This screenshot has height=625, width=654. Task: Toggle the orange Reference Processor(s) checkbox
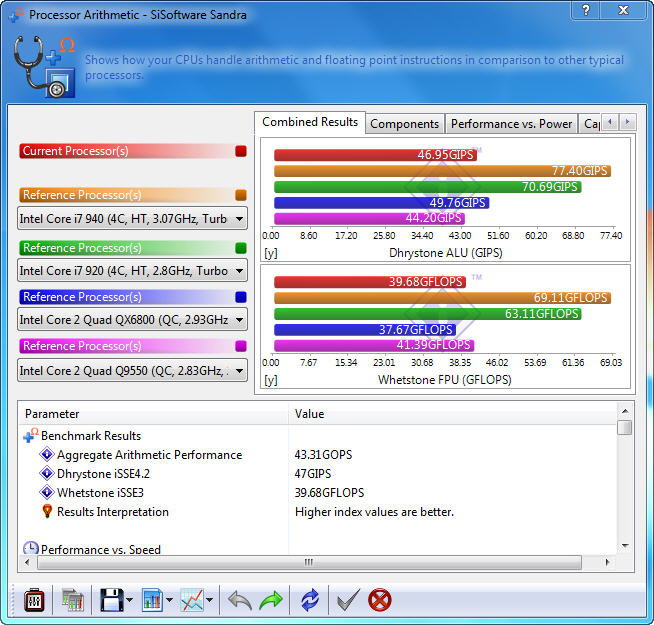pyautogui.click(x=241, y=195)
